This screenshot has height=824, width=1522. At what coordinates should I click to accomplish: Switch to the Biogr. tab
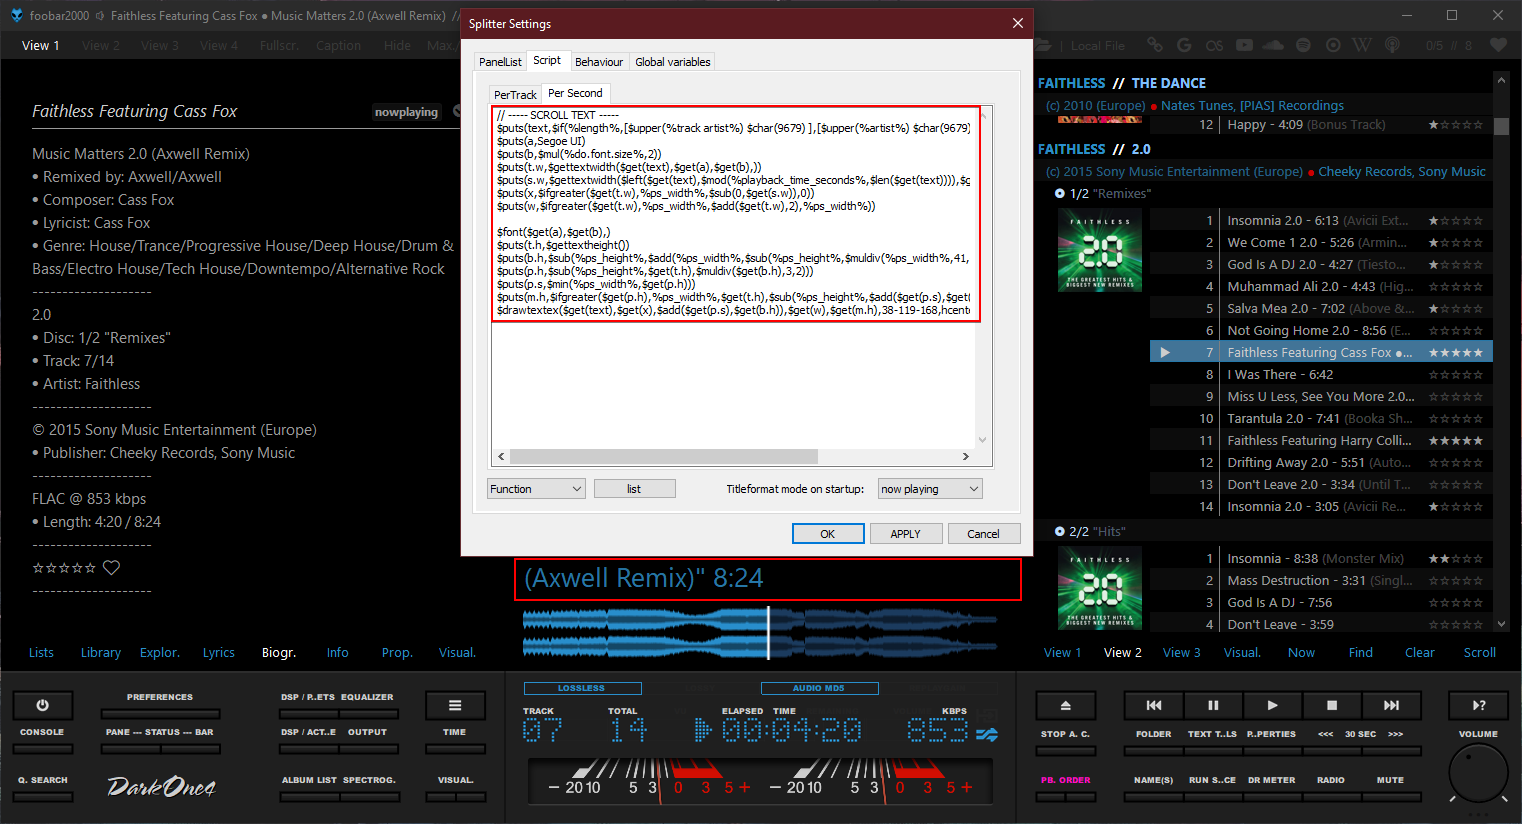point(279,653)
